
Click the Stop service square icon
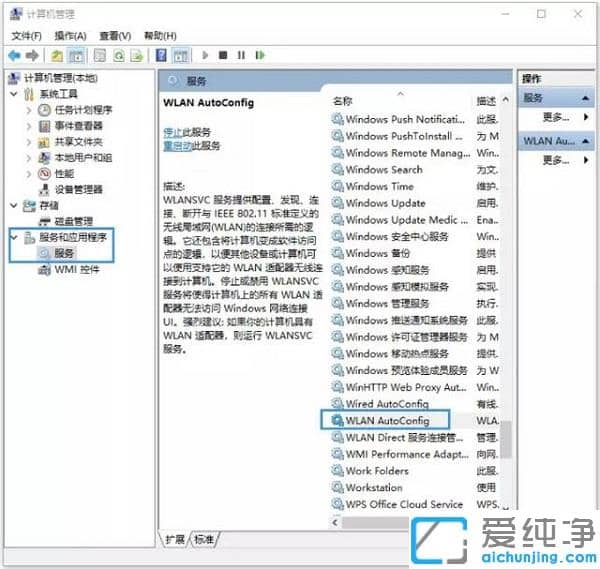223,55
